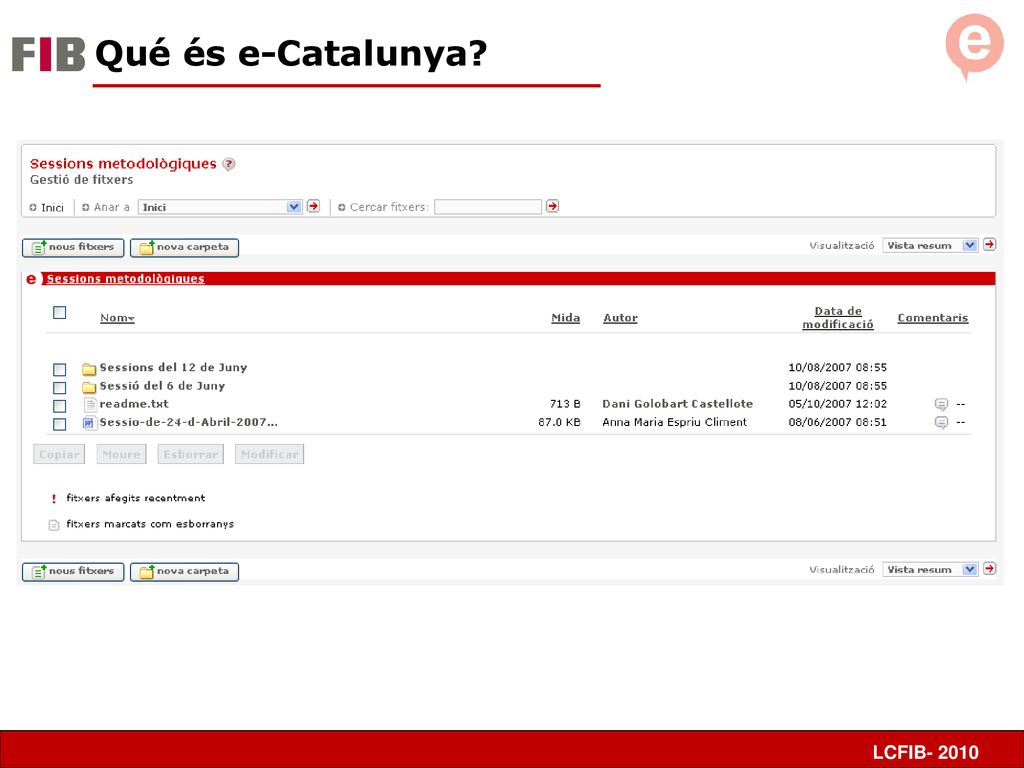
Task: Click e-Catalunya speech bubble logo at top right
Action: [x=974, y=47]
